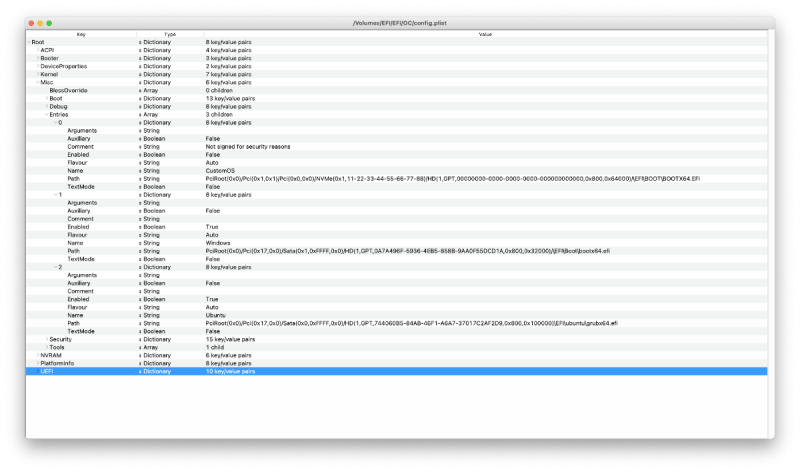800x472 pixels.
Task: Click the path value ending in BOOTX64.EFI
Action: click(453, 179)
